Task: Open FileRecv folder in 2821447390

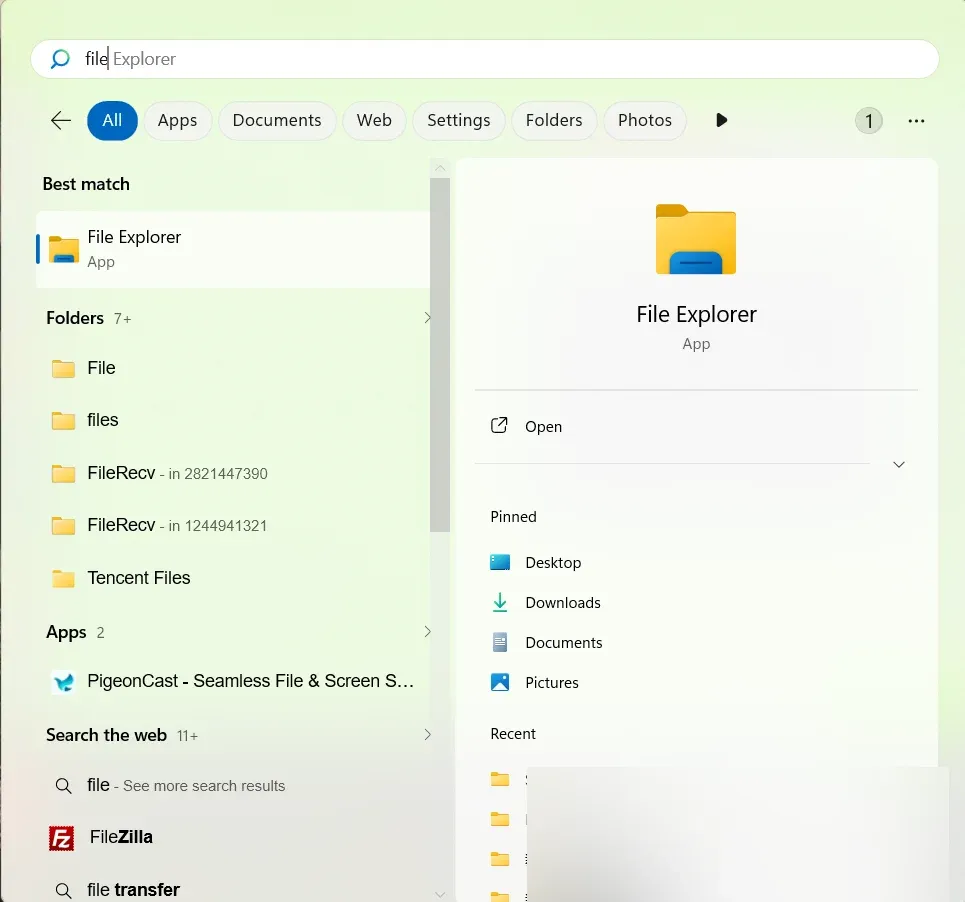Action: 233,473
